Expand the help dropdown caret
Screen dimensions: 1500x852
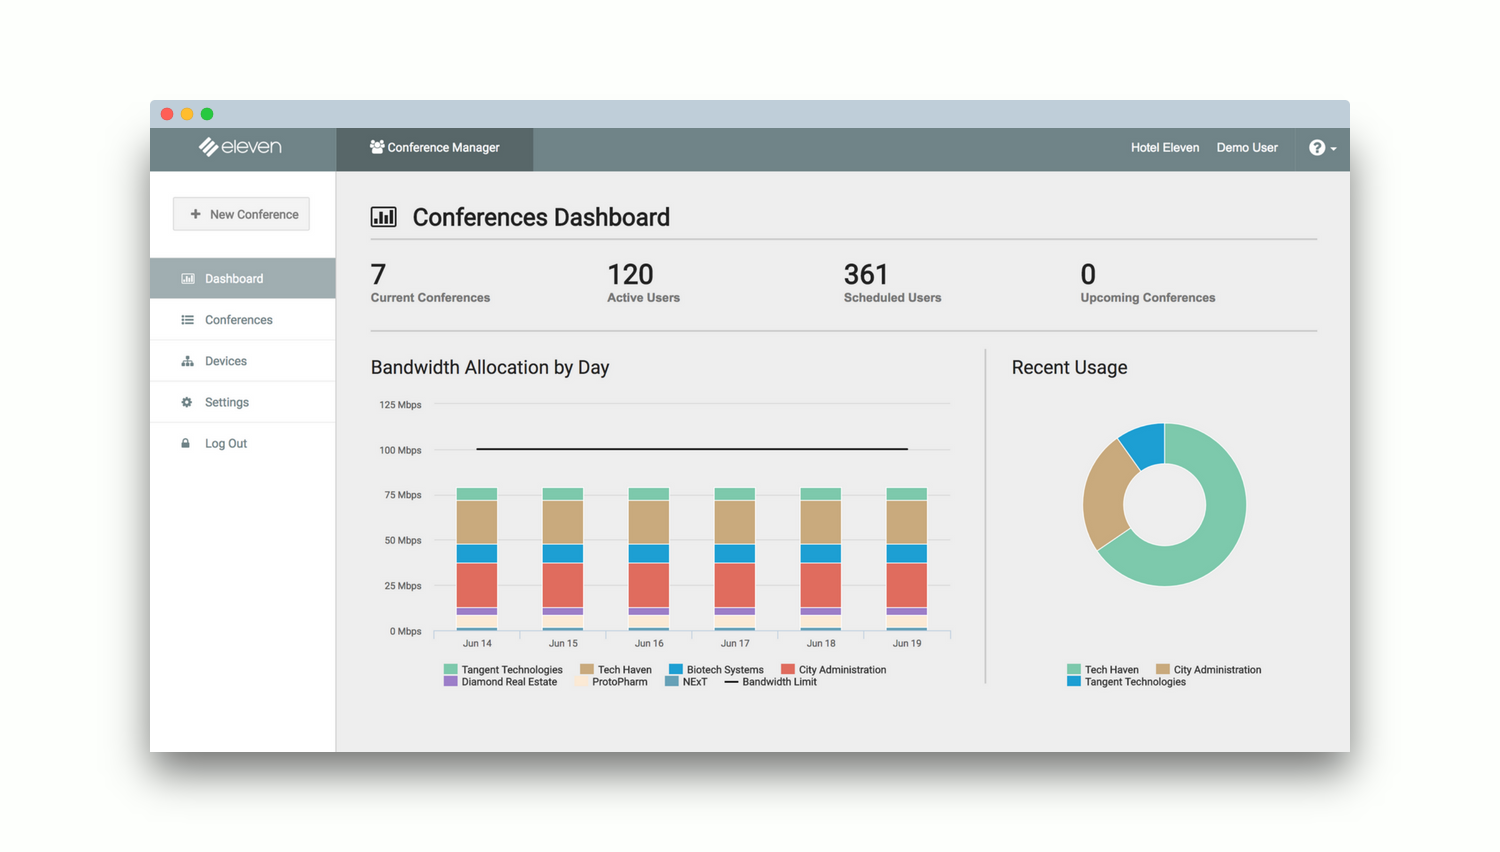(x=1334, y=149)
